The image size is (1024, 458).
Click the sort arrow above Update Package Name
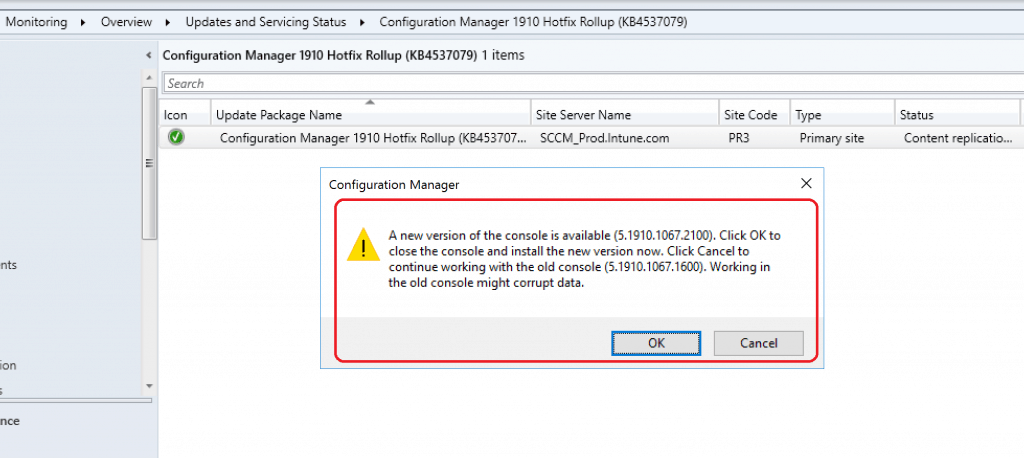click(370, 102)
